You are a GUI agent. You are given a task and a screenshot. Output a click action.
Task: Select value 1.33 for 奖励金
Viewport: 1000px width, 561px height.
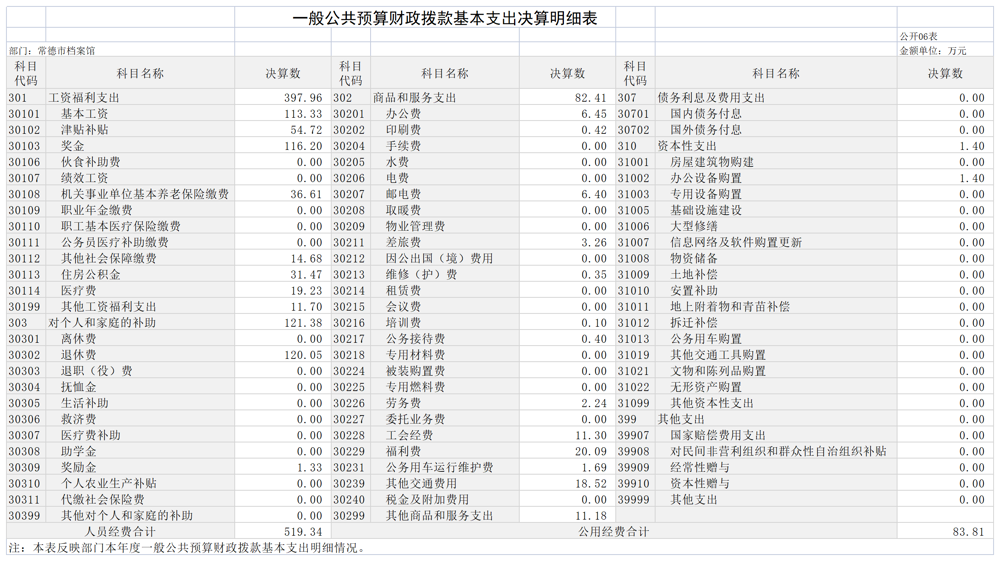(x=309, y=467)
